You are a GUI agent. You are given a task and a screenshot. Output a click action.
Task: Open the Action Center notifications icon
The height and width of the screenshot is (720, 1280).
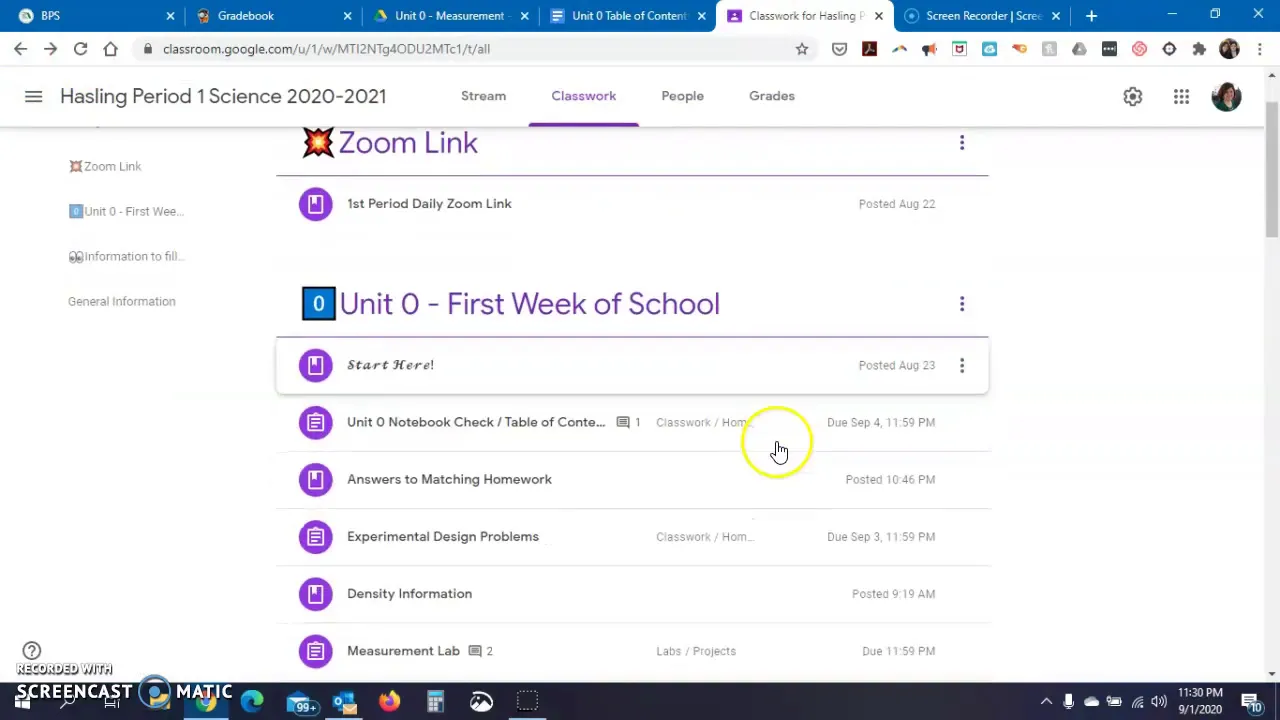[1251, 702]
